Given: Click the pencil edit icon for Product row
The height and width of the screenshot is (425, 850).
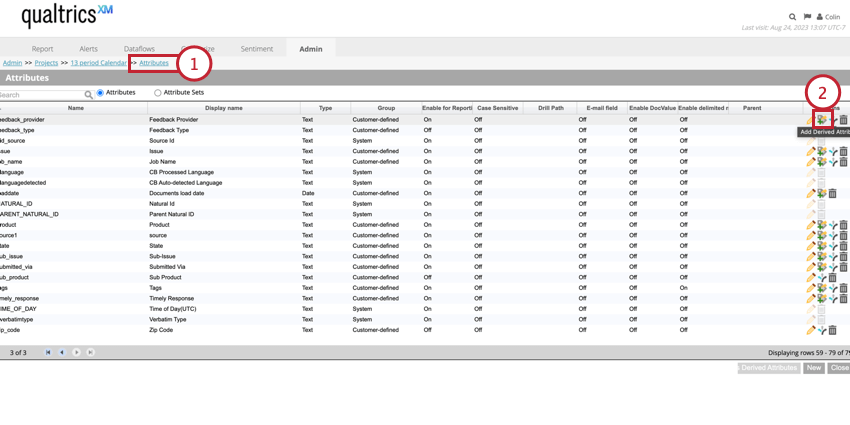Looking at the screenshot, I should [811, 225].
